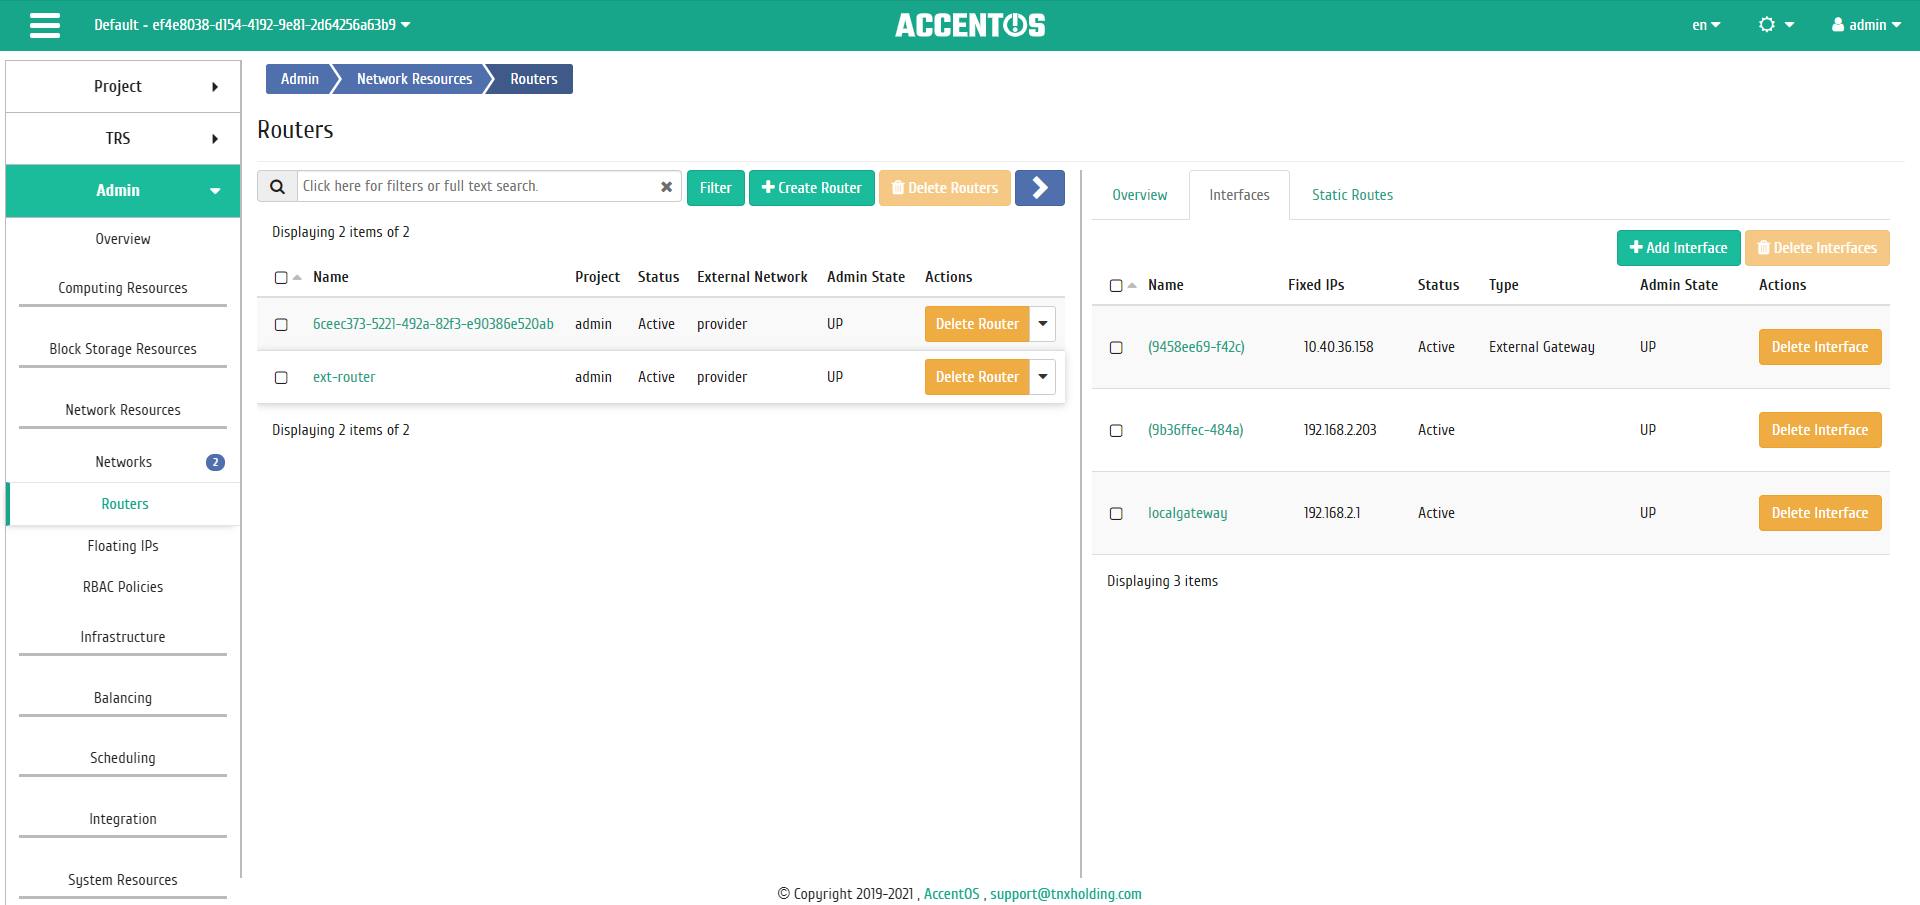Click the Create Router button
The image size is (1920, 905).
(x=811, y=188)
